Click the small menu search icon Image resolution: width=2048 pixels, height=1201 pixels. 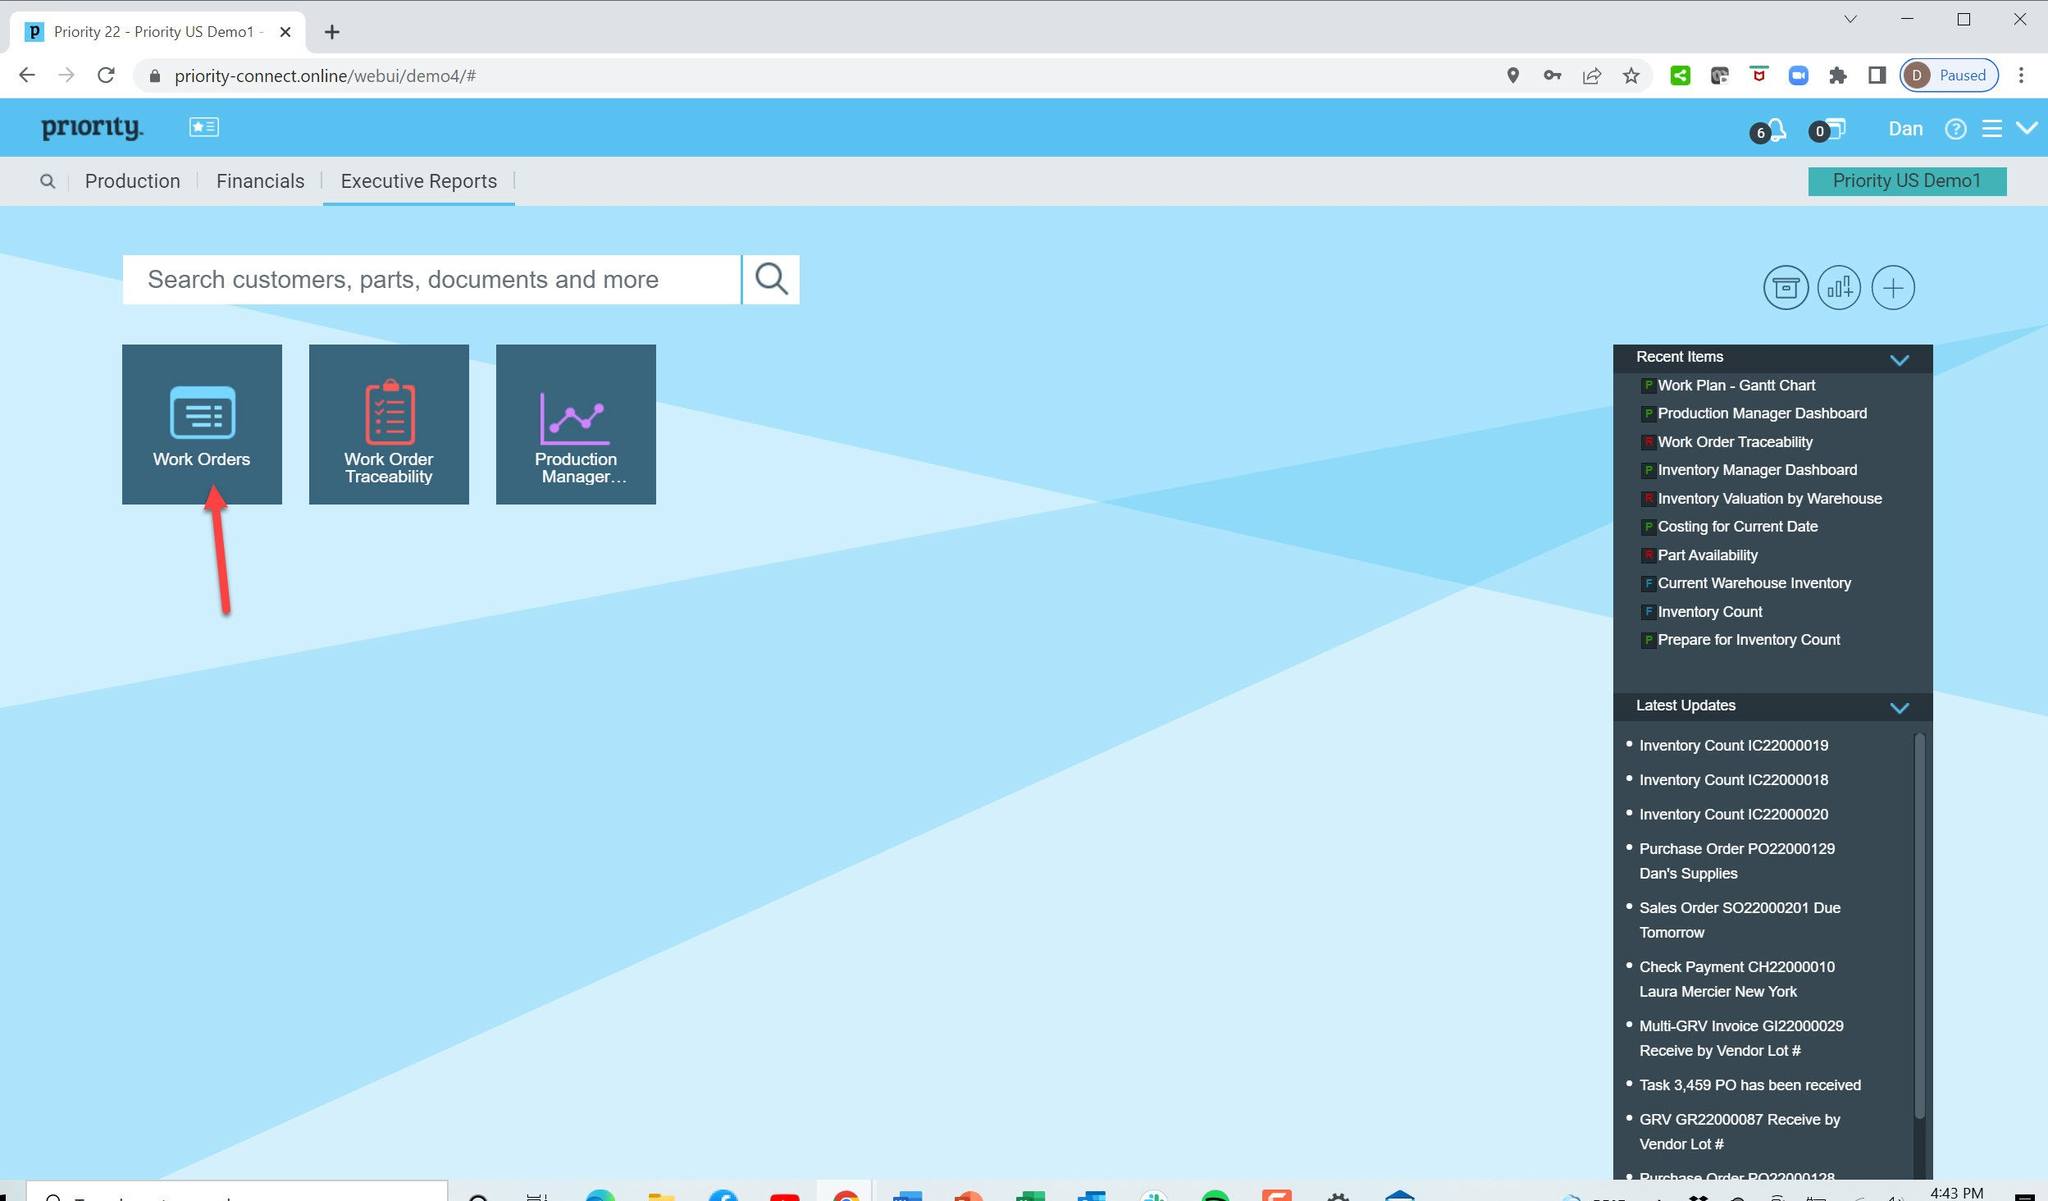coord(47,181)
